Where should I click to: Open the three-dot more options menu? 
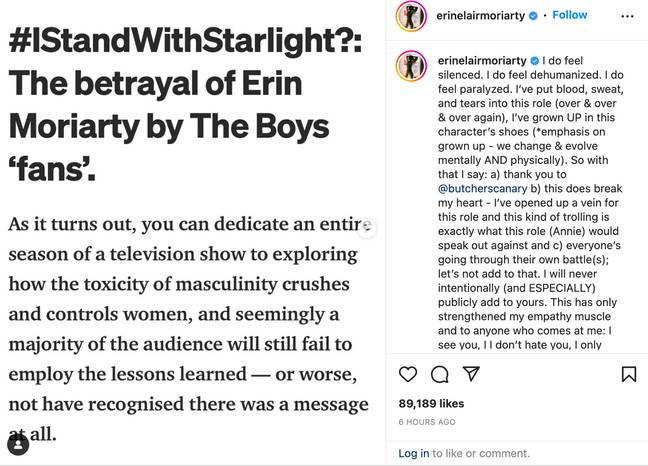point(627,16)
